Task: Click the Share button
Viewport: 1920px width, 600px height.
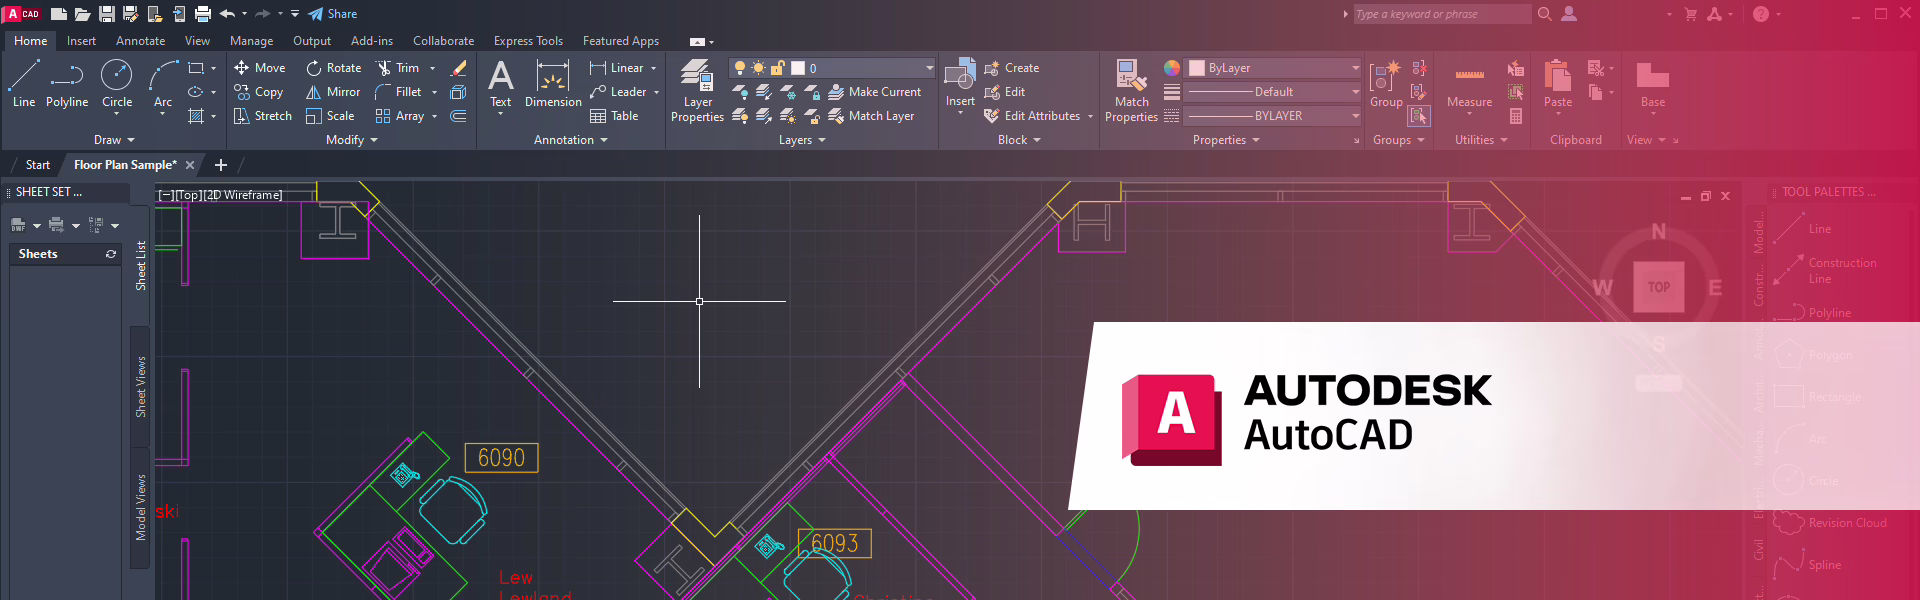Action: pyautogui.click(x=332, y=14)
